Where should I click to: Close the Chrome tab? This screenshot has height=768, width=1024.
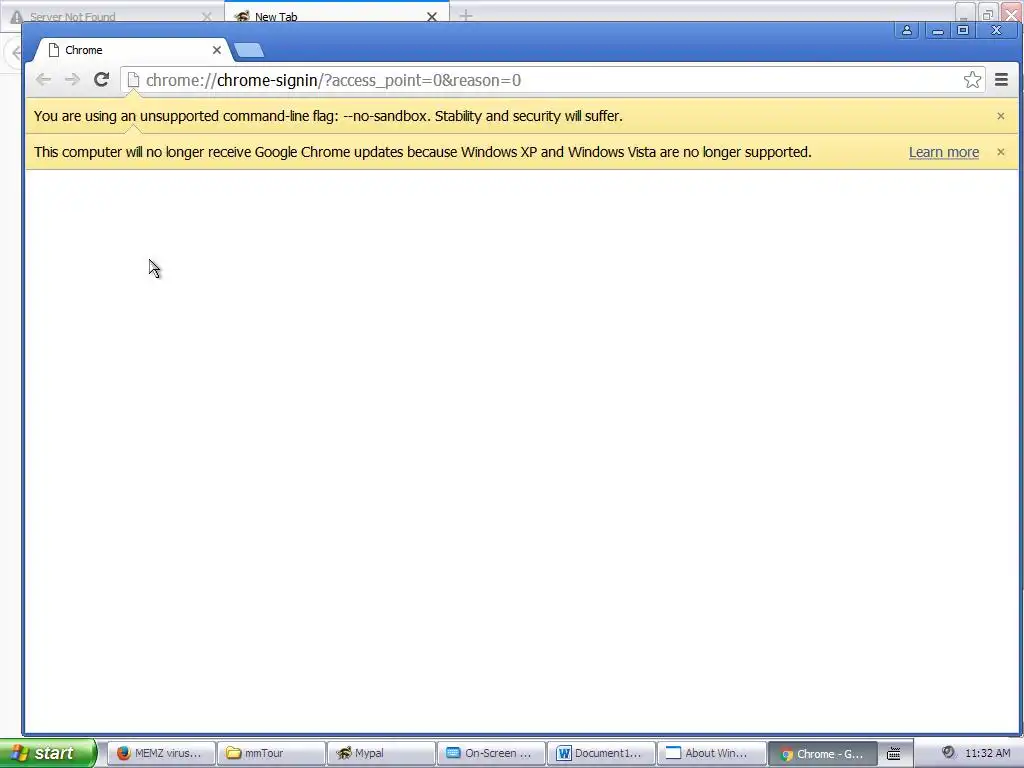[x=217, y=50]
